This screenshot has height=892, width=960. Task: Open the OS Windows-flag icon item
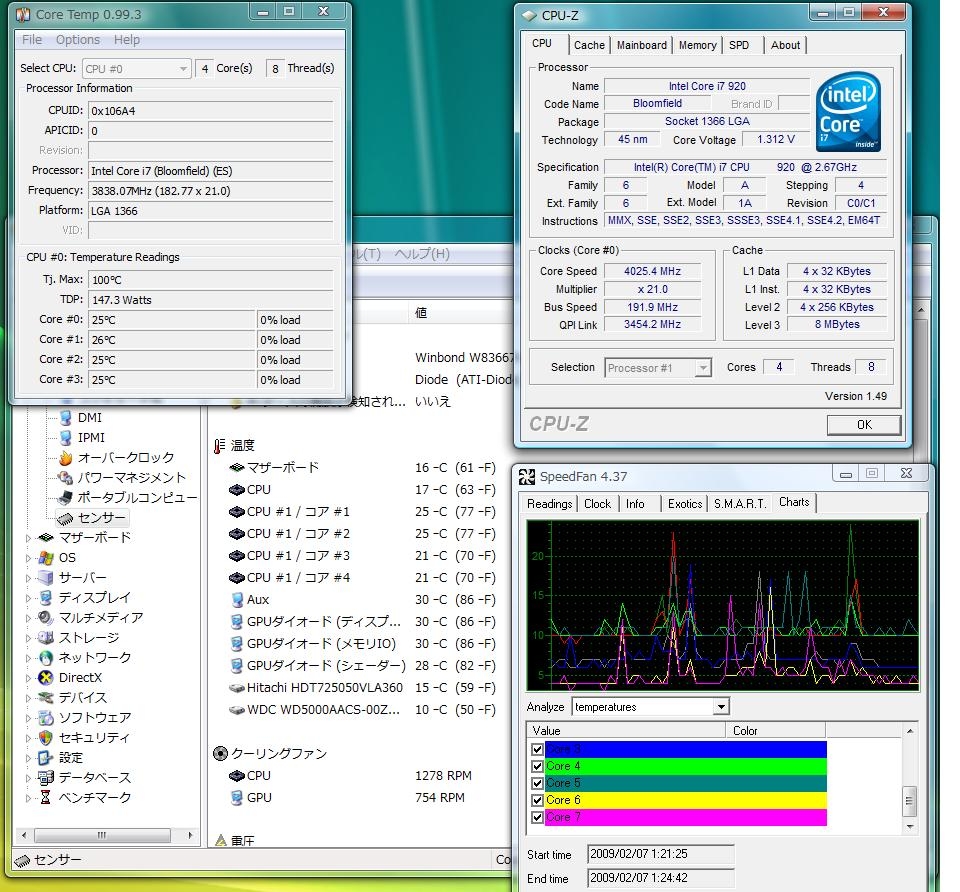45,557
